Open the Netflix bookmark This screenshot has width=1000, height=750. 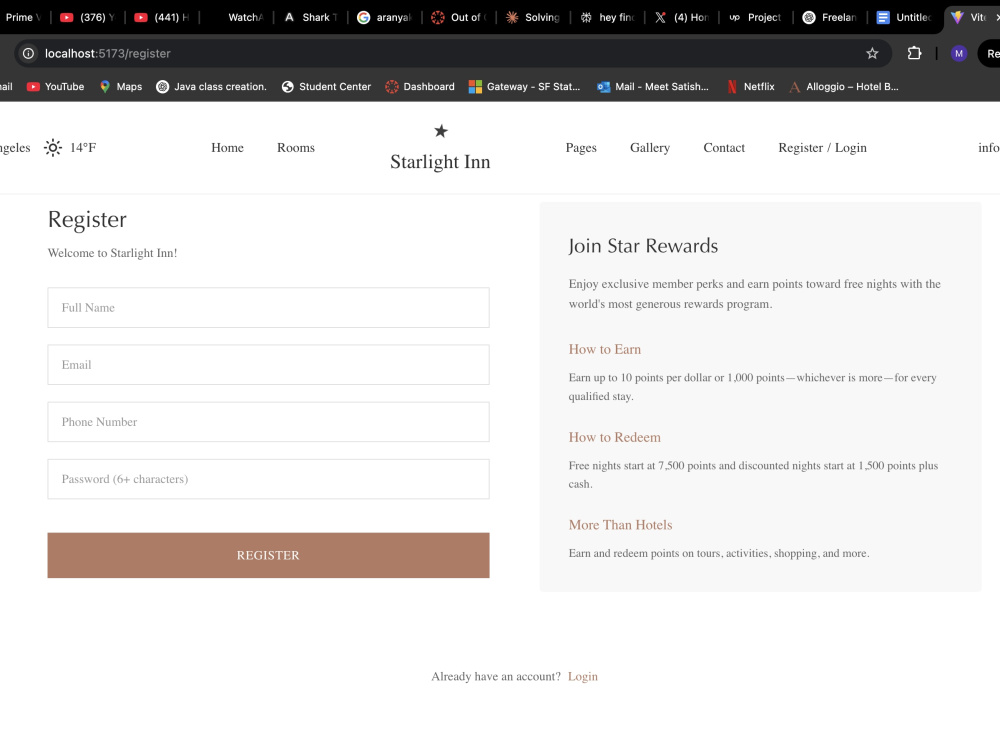tap(751, 87)
